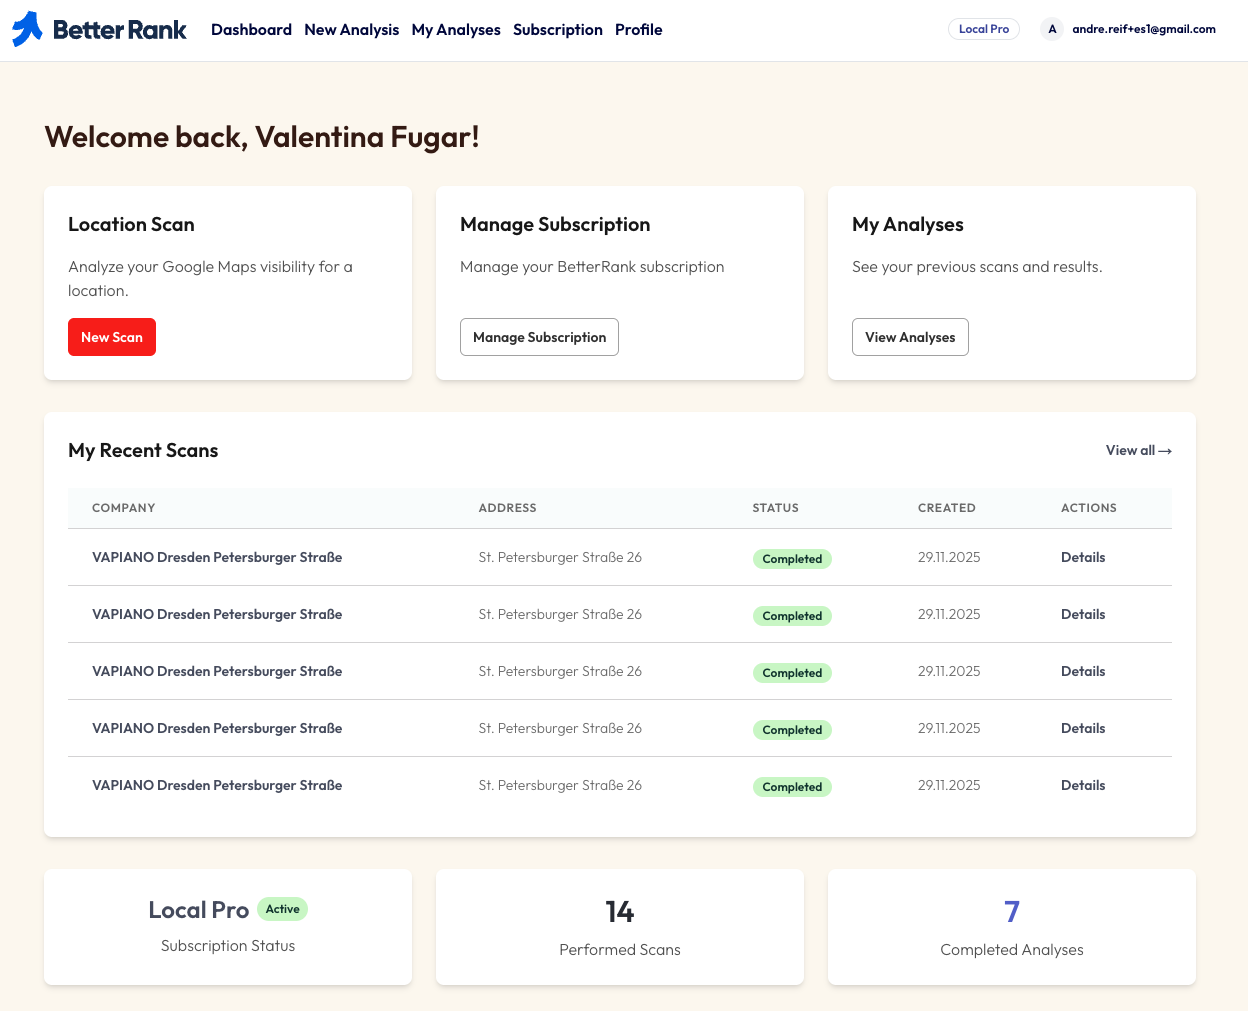Open the Profile navigation item
The width and height of the screenshot is (1248, 1011).
[638, 29]
